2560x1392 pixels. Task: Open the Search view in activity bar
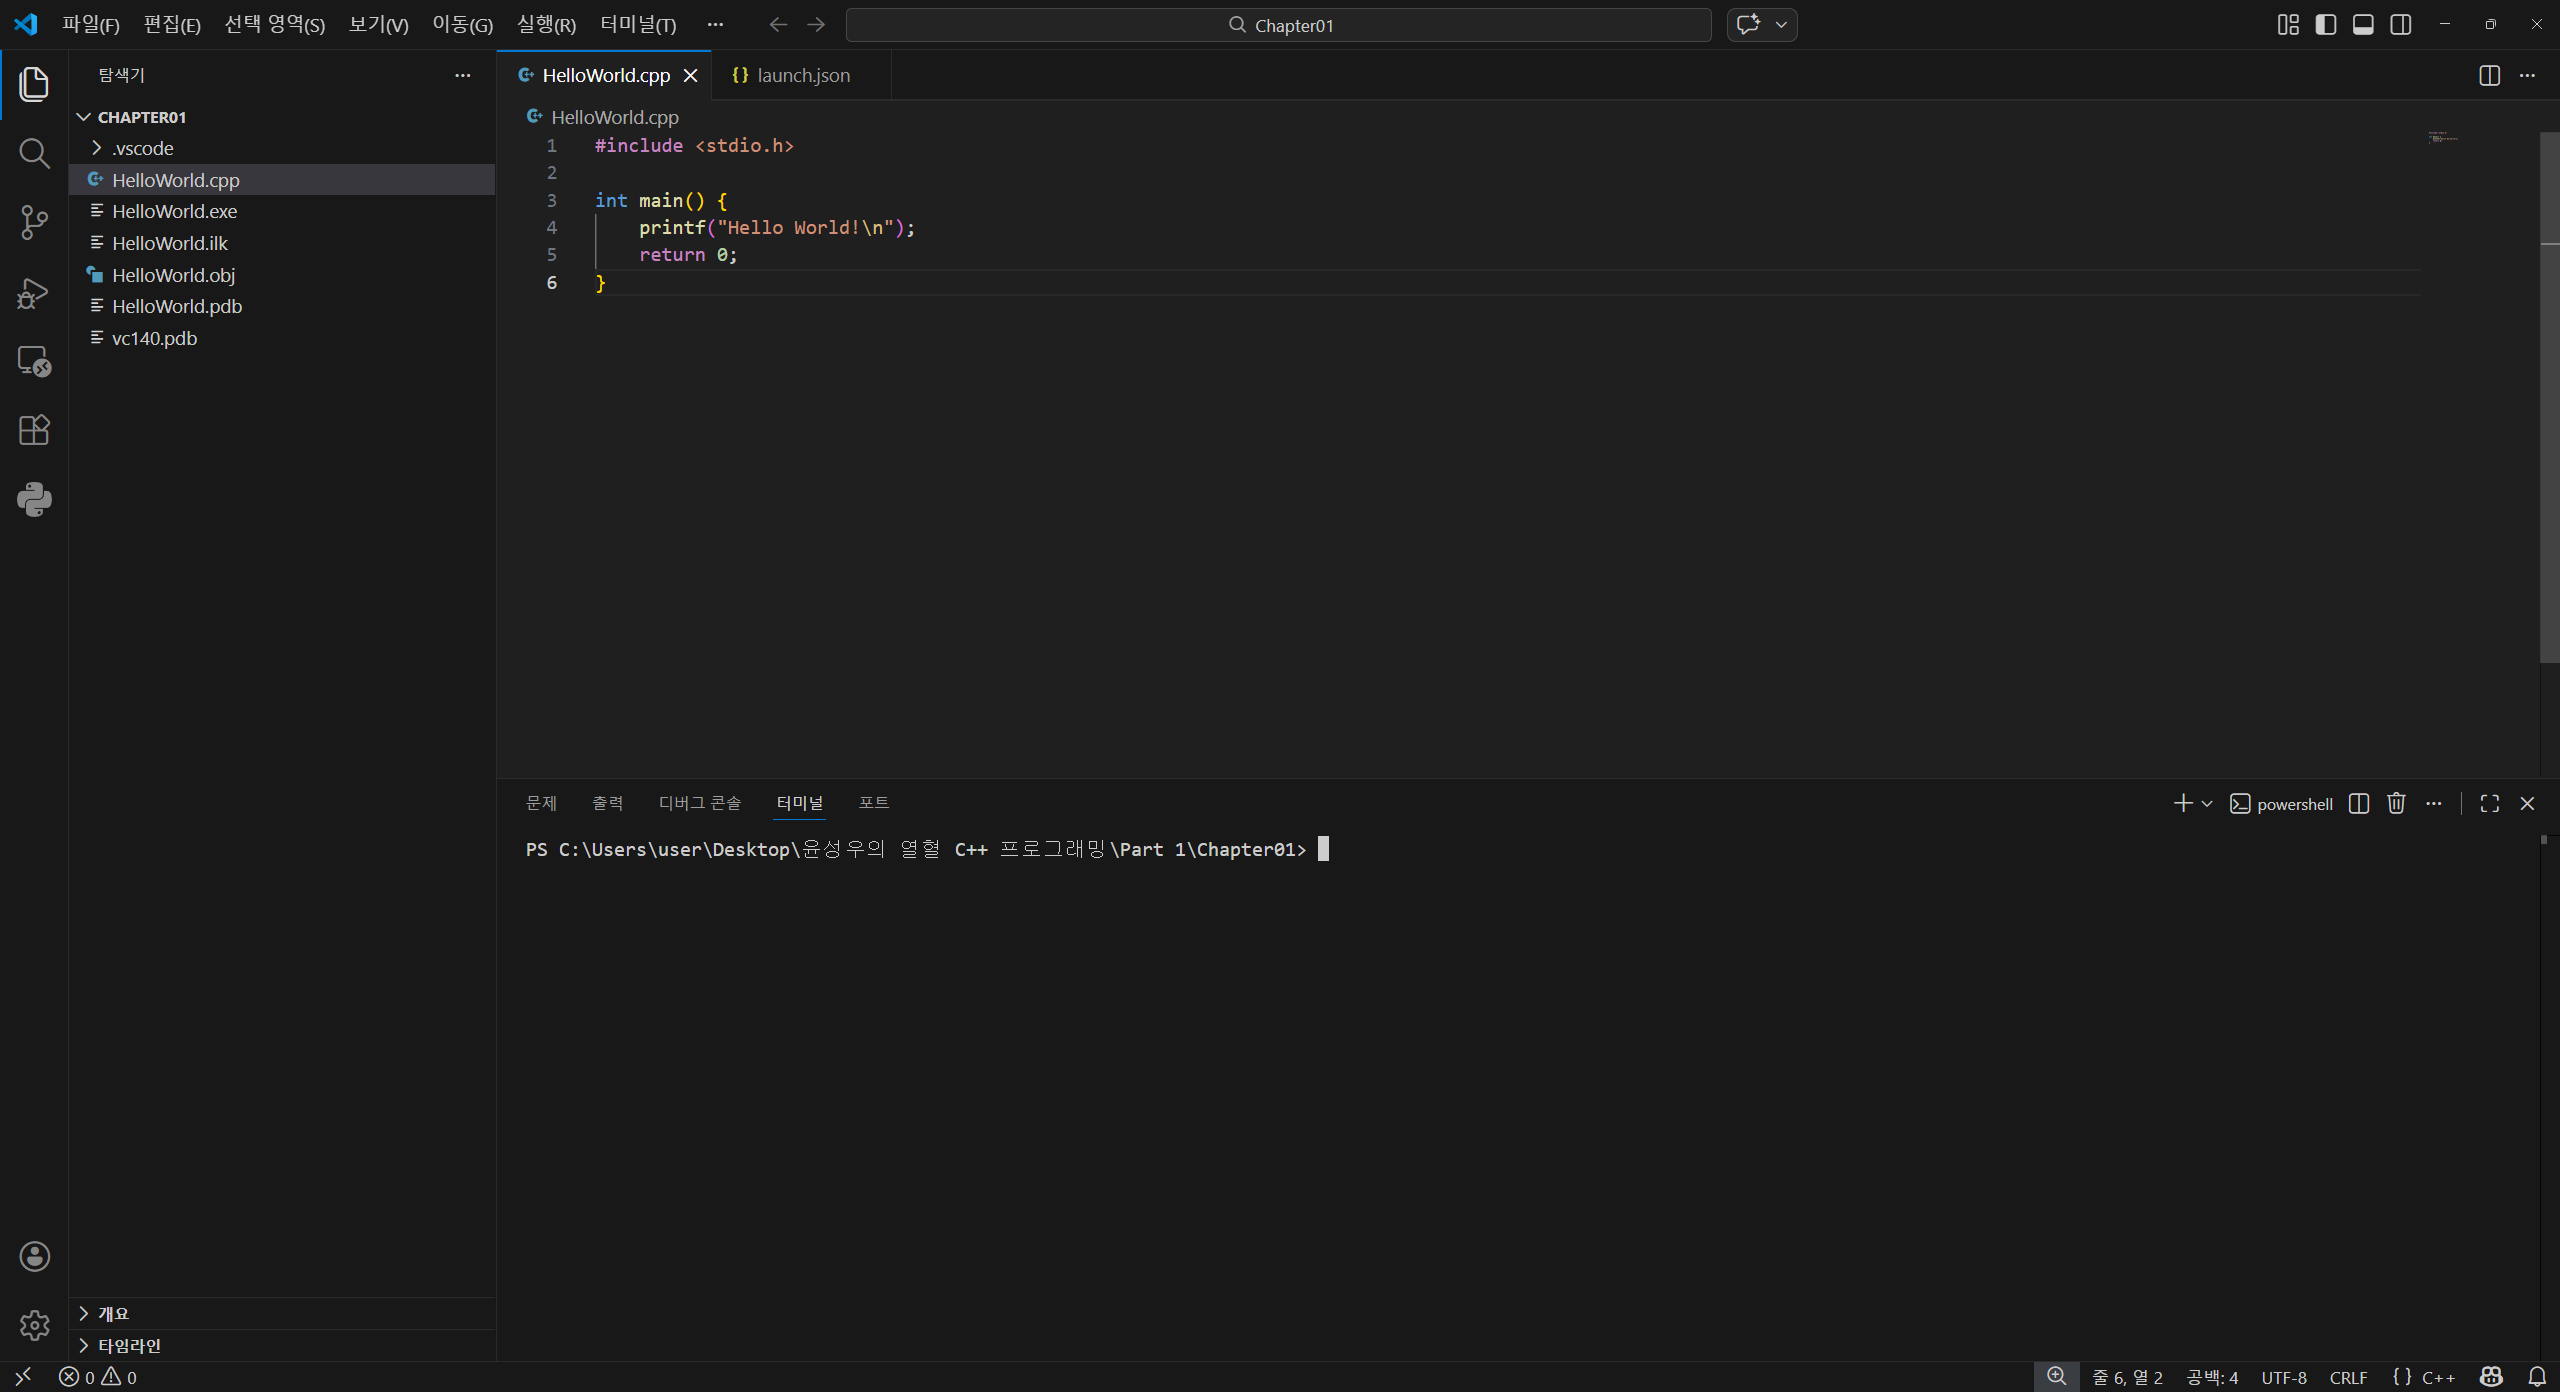click(x=34, y=153)
